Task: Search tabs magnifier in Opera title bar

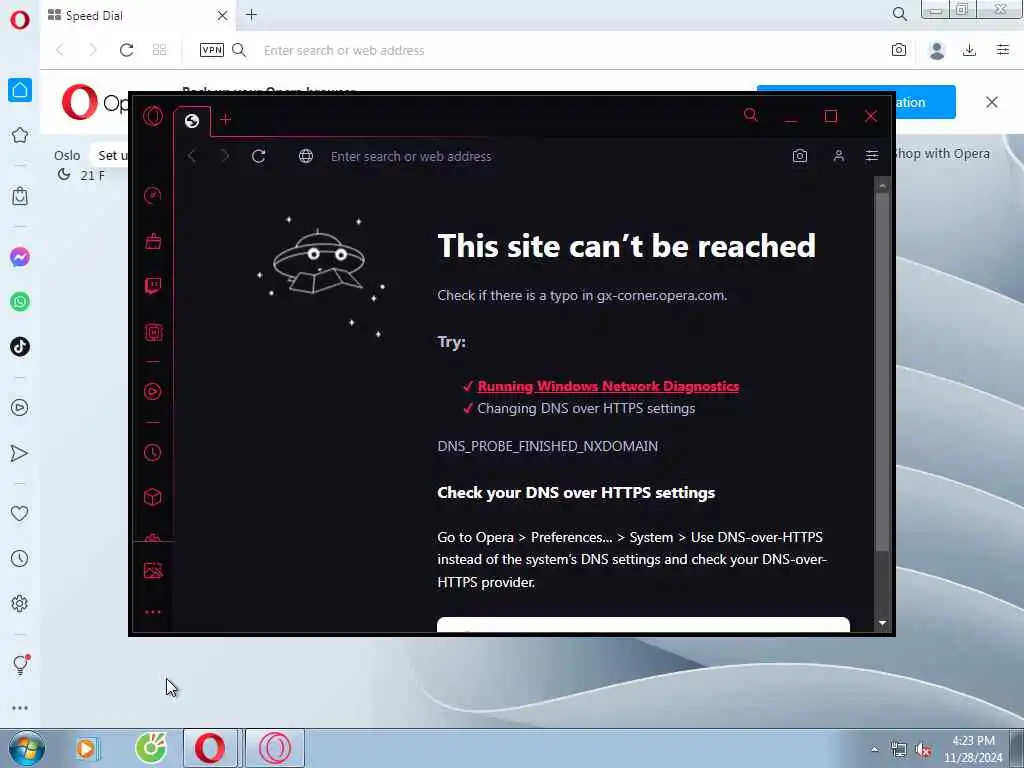Action: pos(899,14)
